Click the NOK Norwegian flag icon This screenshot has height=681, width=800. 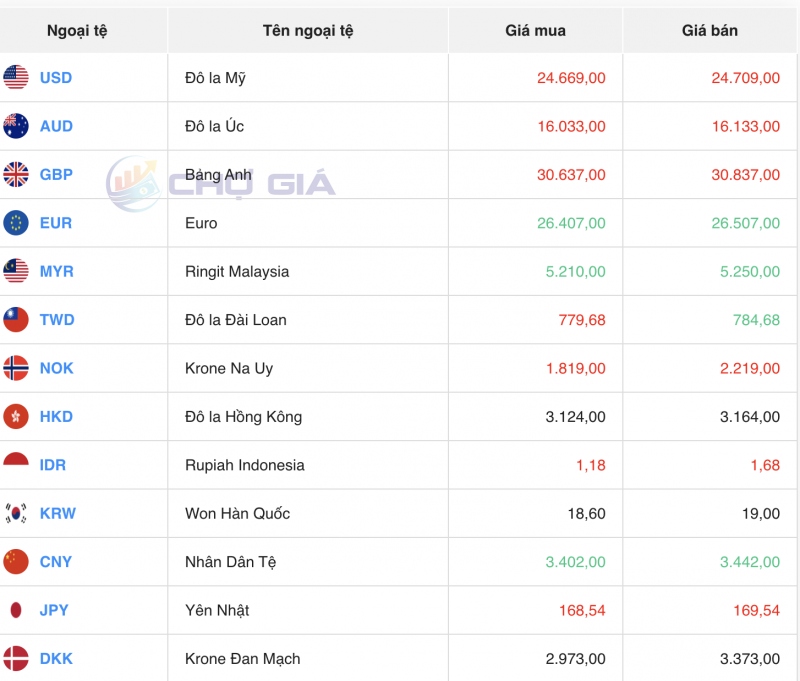click(16, 368)
